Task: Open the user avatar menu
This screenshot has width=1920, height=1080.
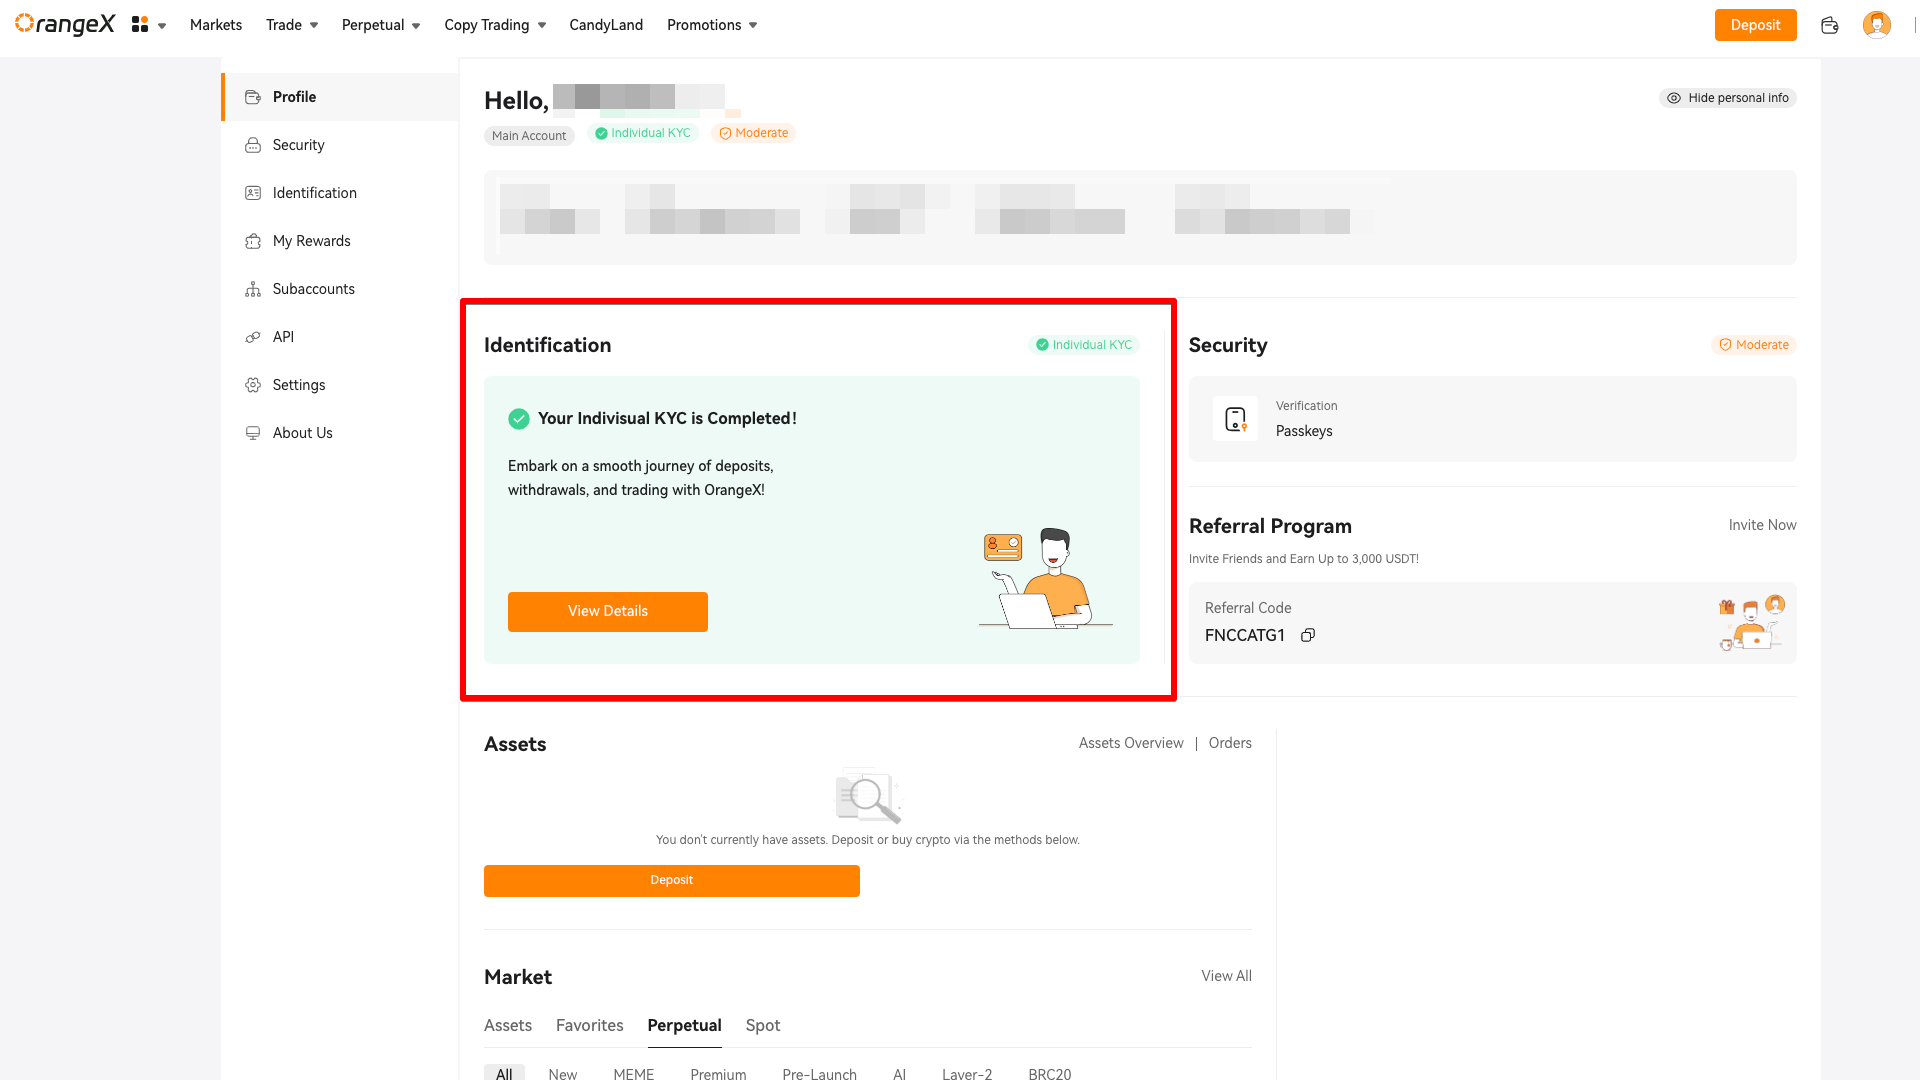Action: [x=1877, y=25]
